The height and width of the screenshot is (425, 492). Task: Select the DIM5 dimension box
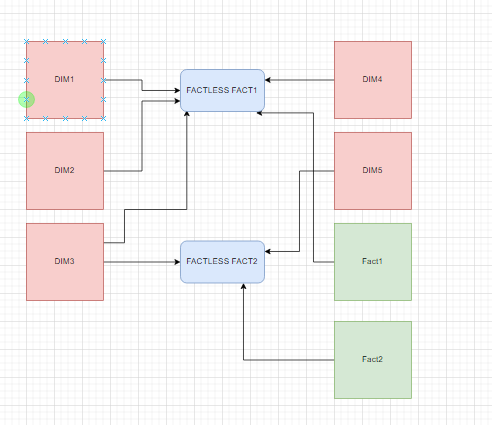click(373, 171)
